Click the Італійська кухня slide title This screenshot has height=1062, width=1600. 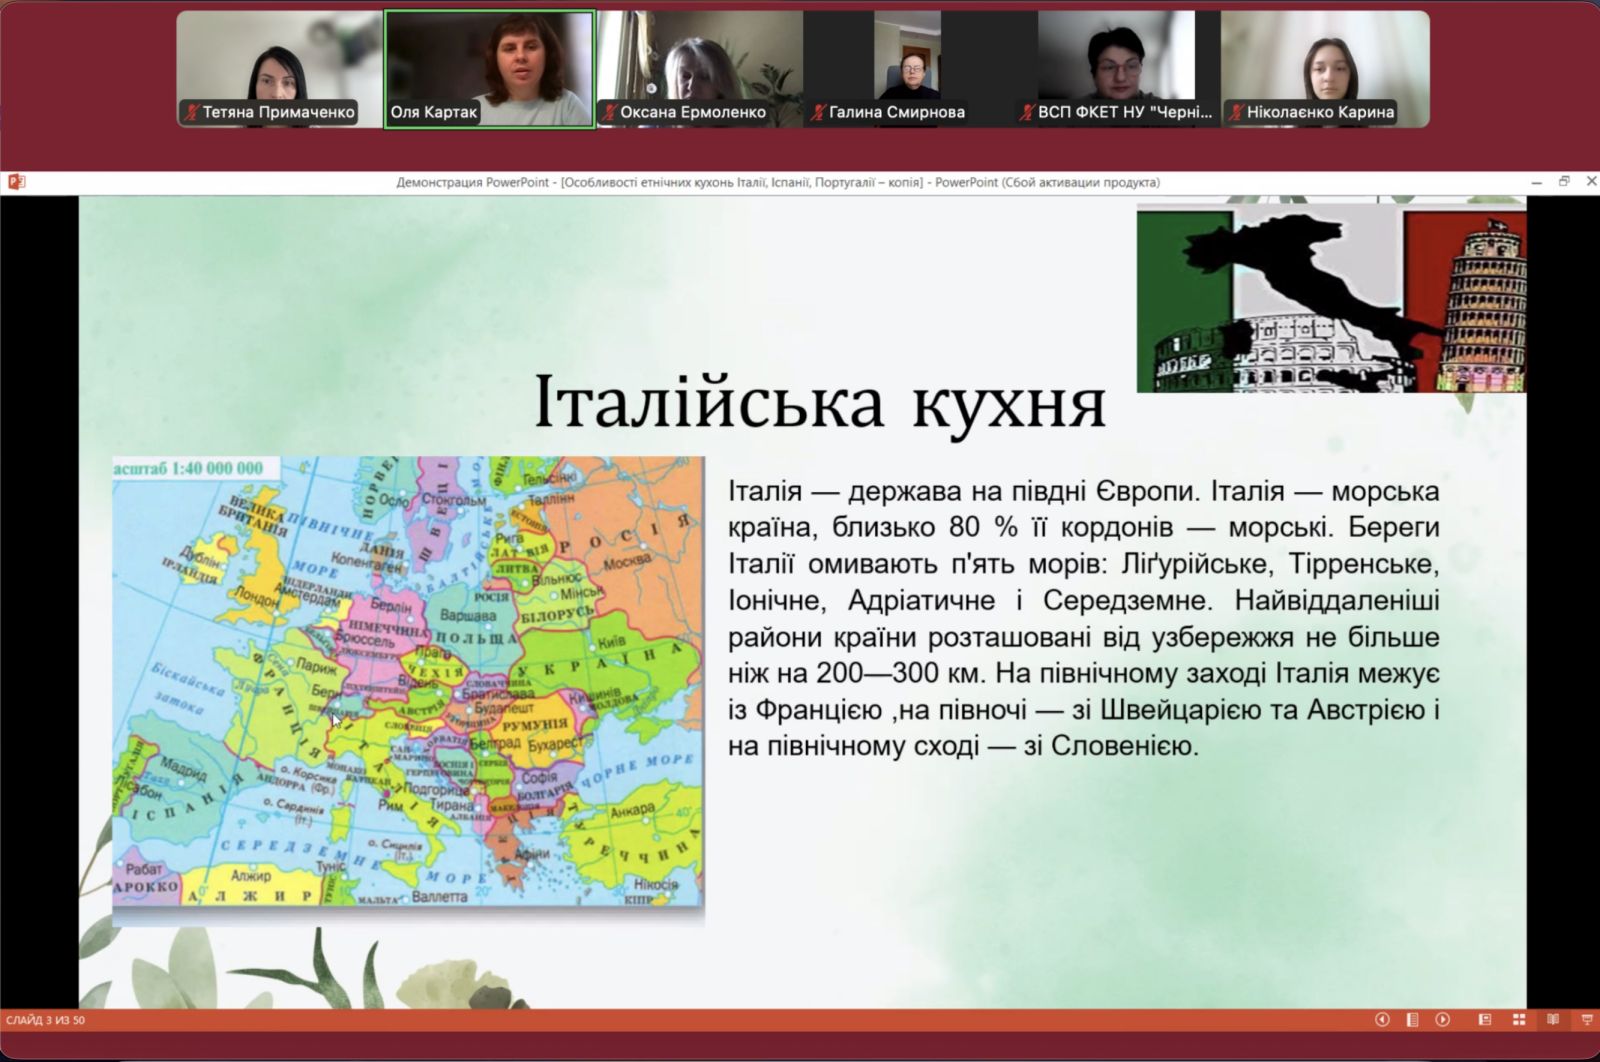pyautogui.click(x=820, y=403)
